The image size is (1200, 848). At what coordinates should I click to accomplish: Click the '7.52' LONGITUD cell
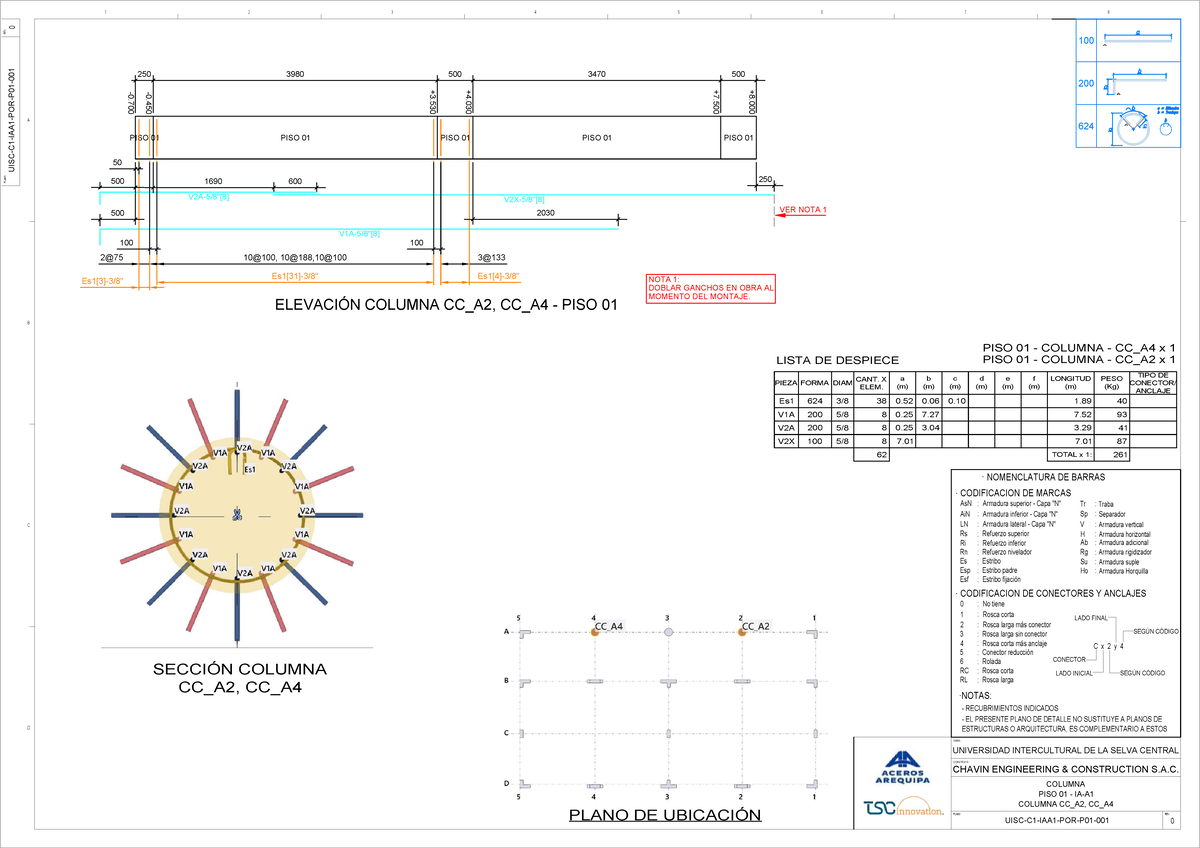pos(1070,414)
